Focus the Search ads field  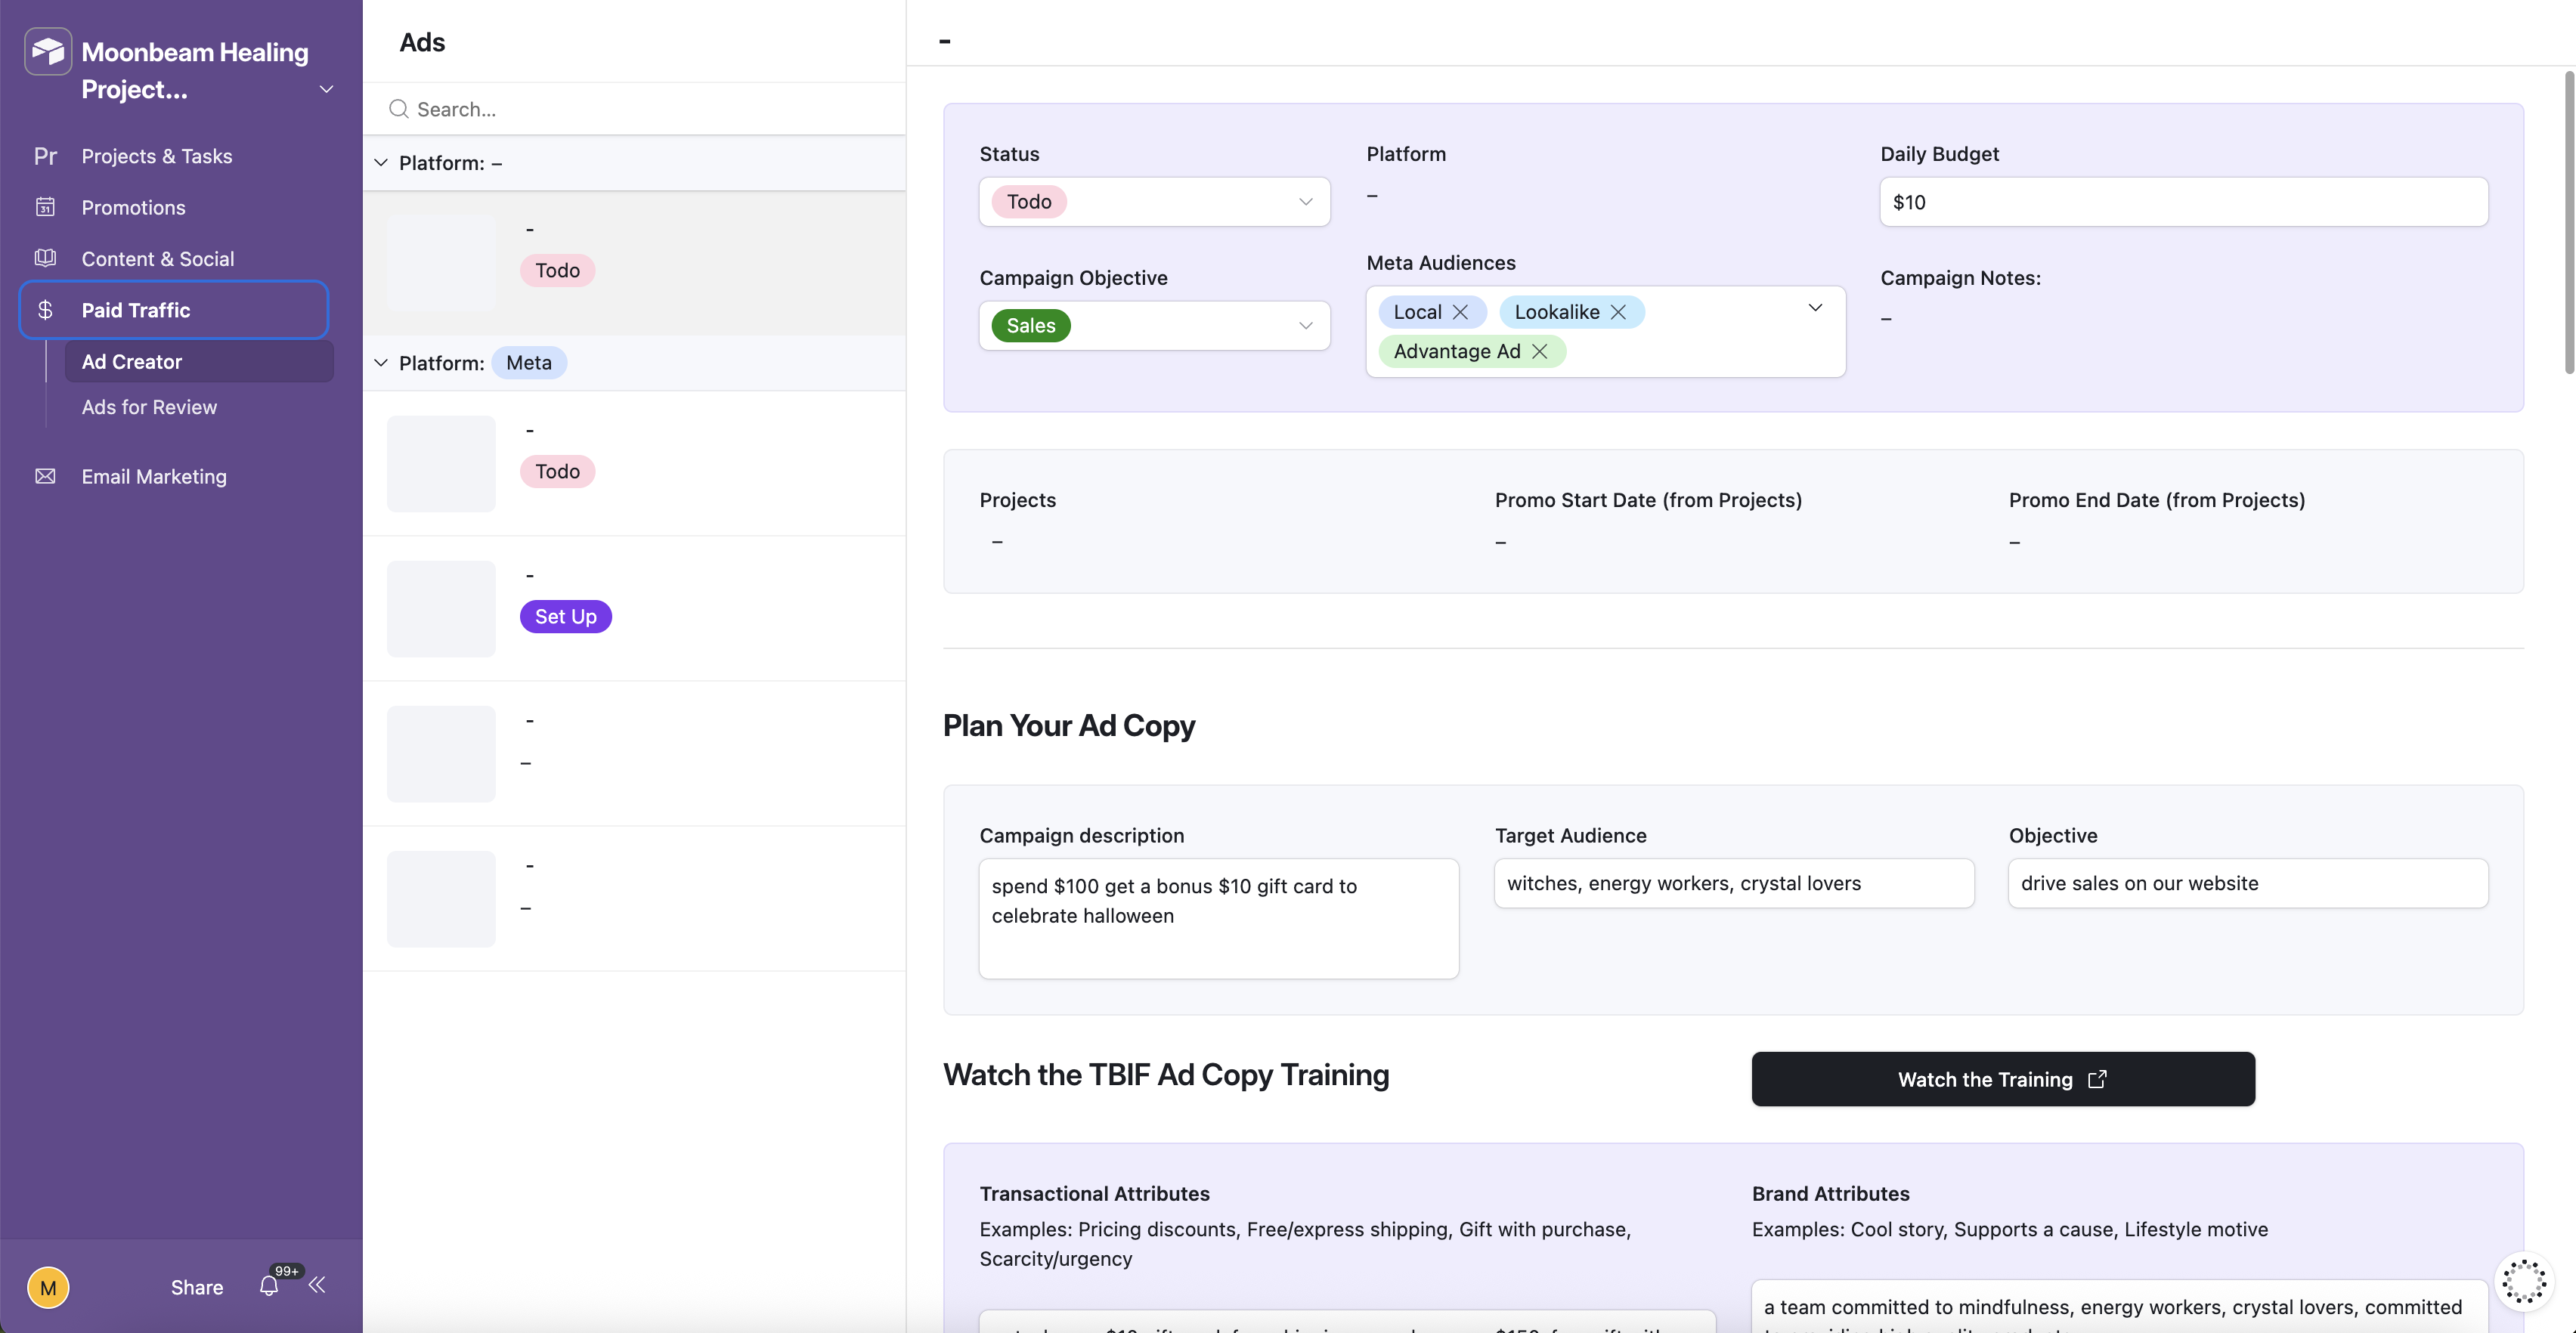coord(634,109)
